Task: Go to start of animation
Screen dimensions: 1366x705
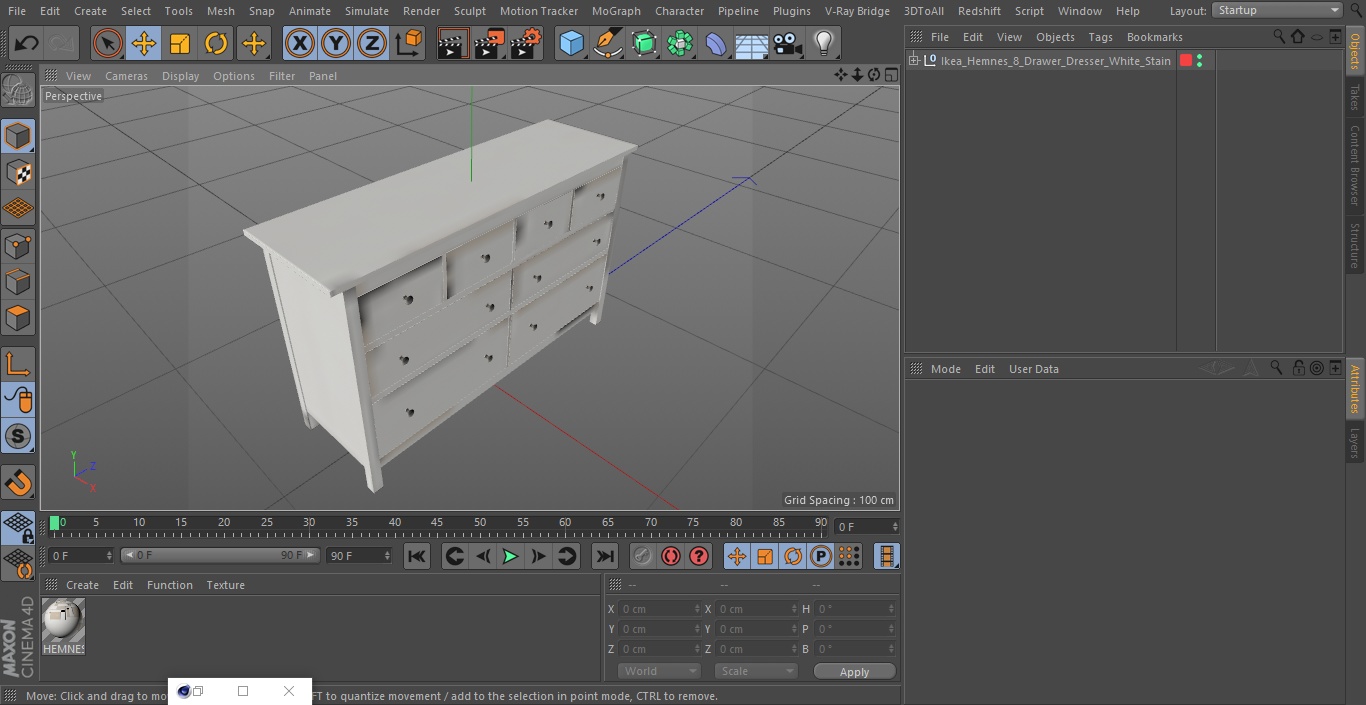Action: click(x=417, y=556)
